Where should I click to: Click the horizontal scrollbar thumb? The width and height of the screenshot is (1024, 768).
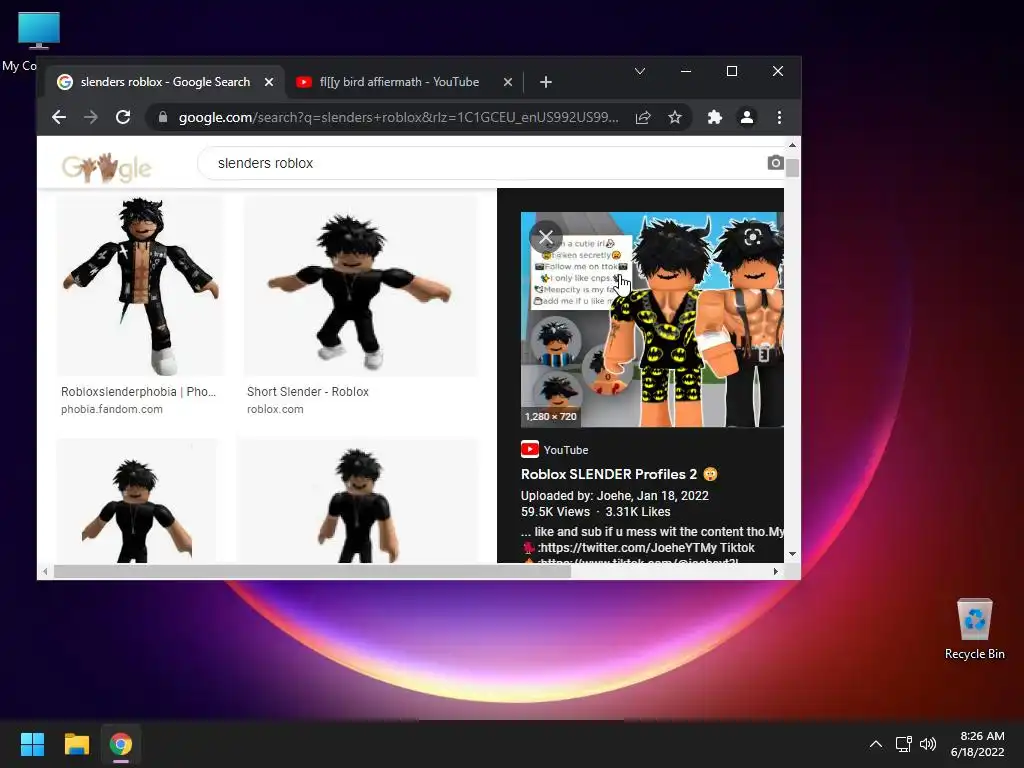tap(312, 571)
